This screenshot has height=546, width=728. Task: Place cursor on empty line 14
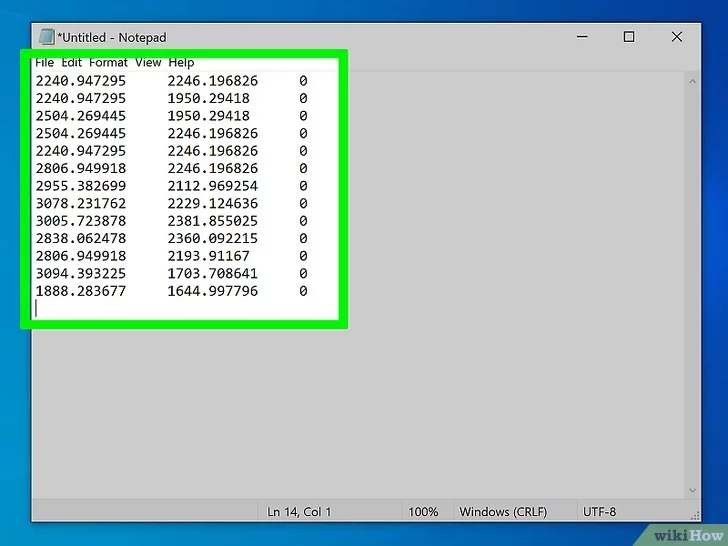pyautogui.click(x=186, y=308)
